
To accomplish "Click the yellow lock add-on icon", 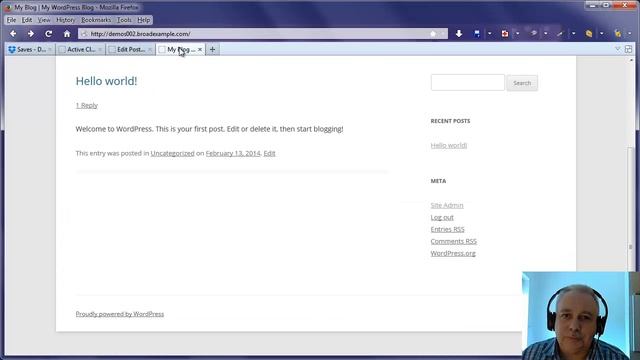I will click(x=618, y=34).
